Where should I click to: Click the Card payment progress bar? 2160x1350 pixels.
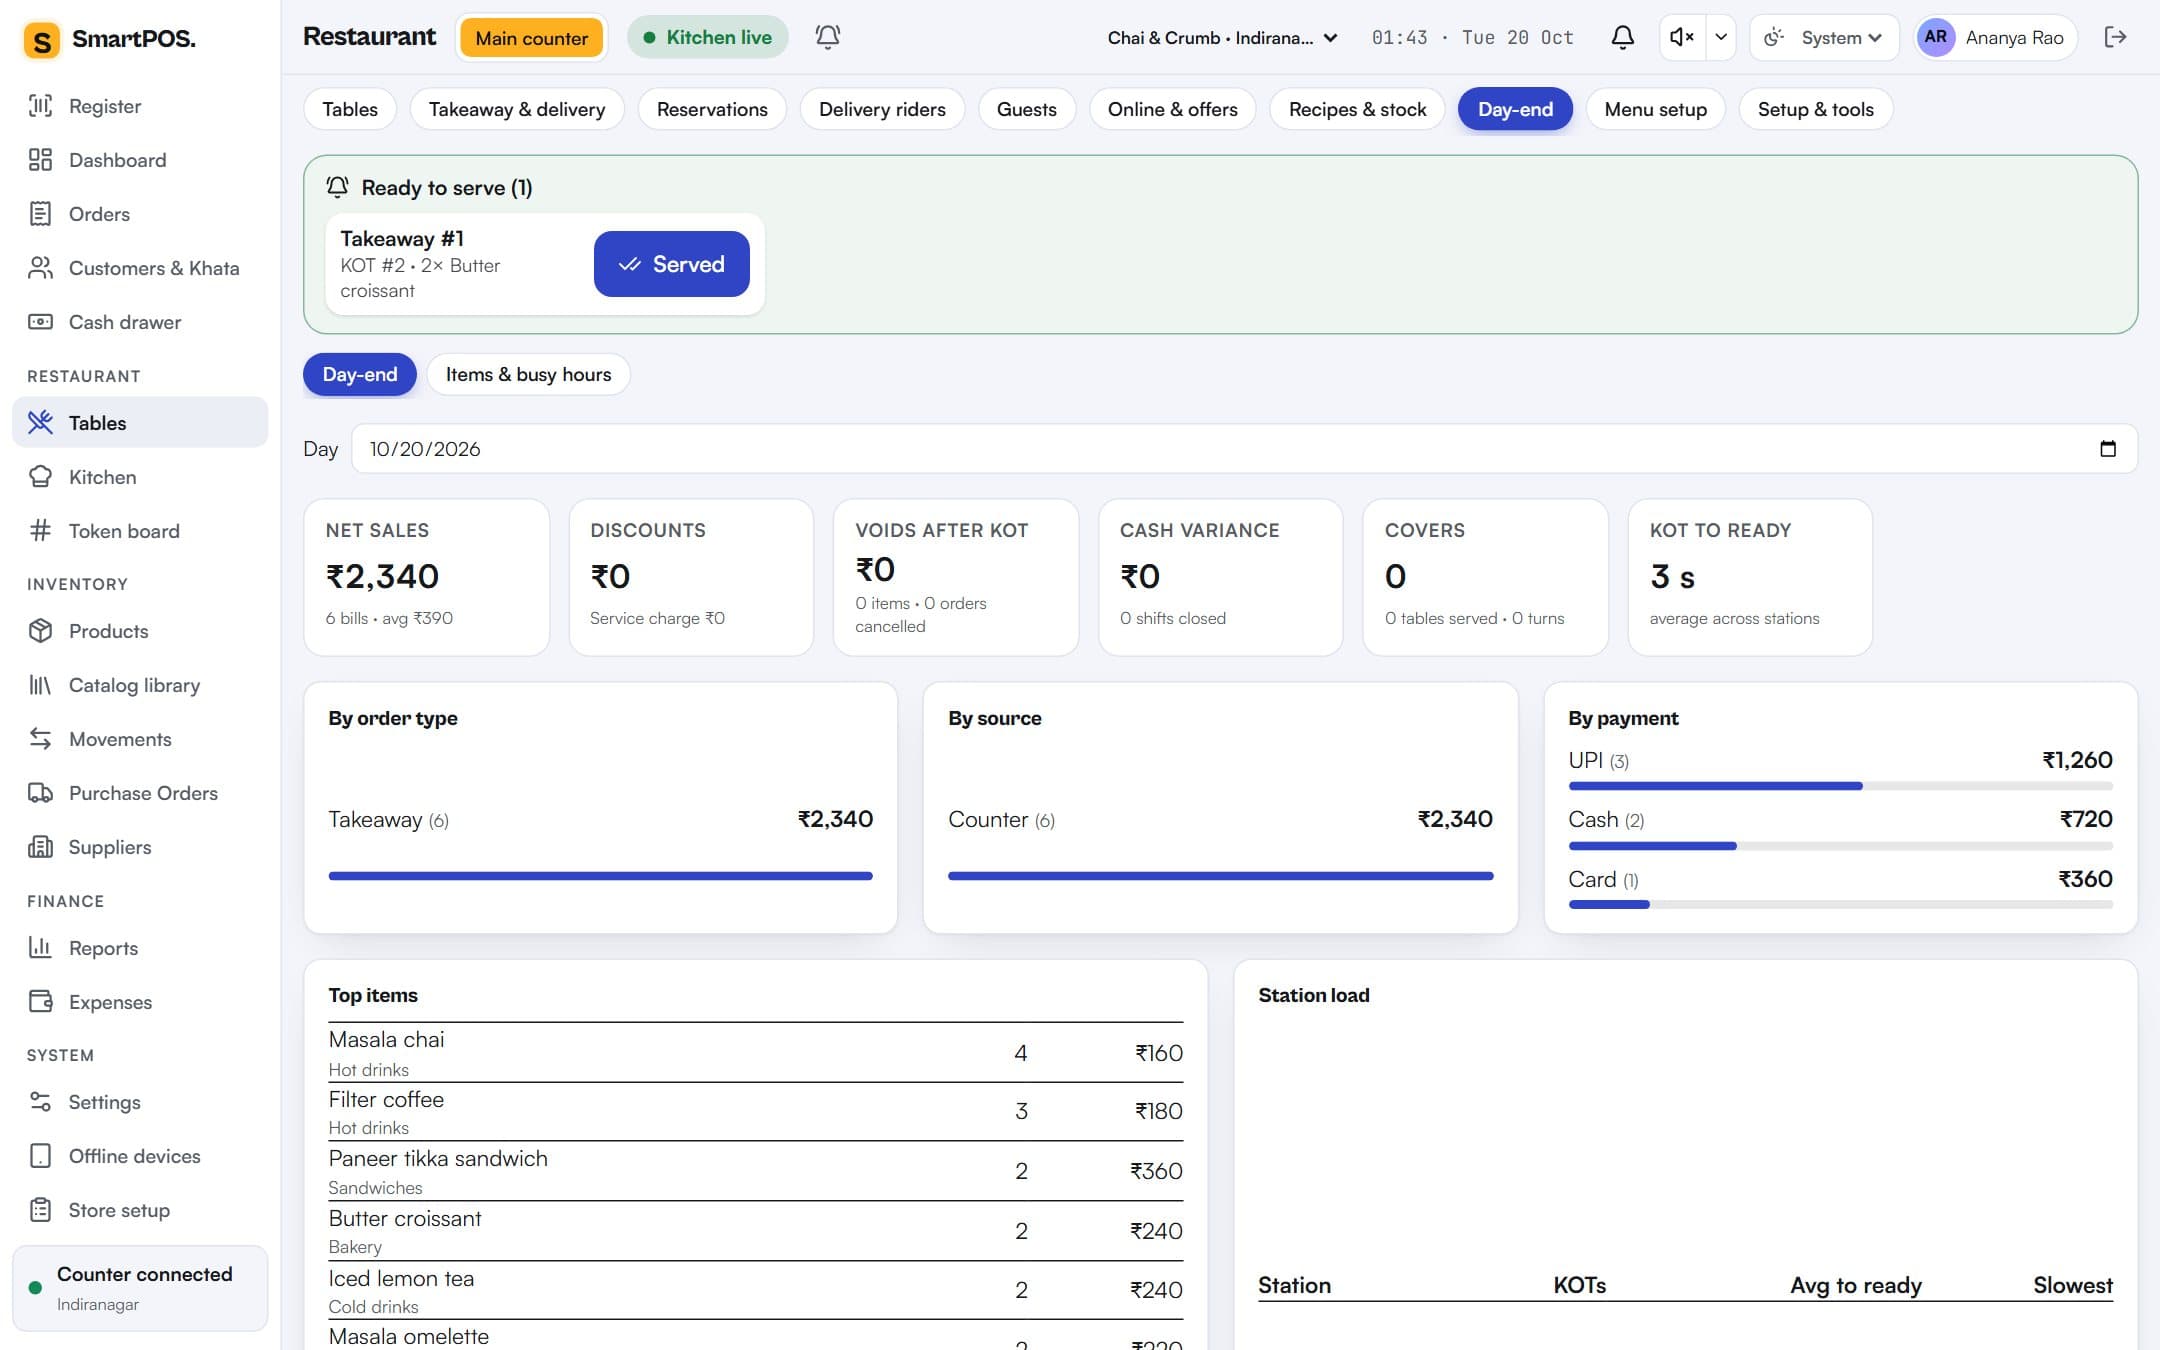click(1840, 905)
